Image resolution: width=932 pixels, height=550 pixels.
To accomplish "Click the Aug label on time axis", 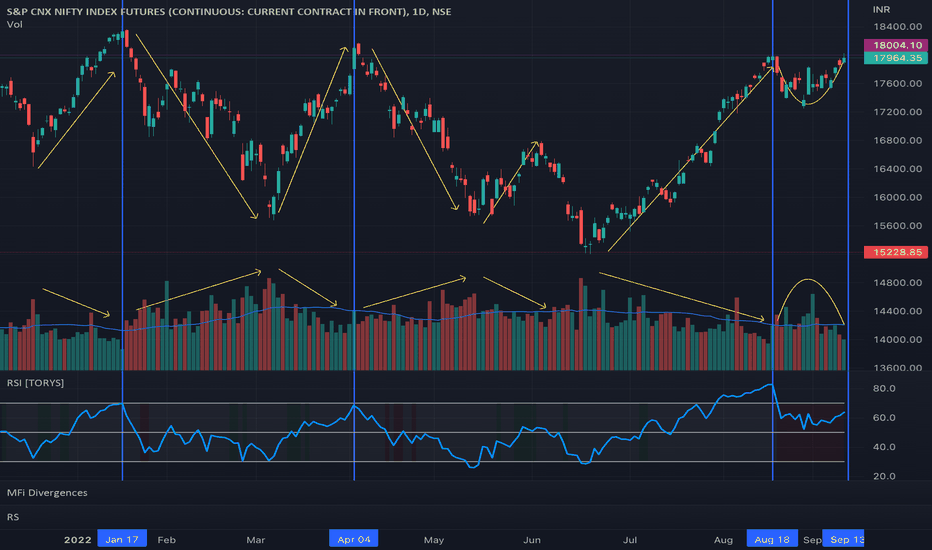I will (723, 540).
